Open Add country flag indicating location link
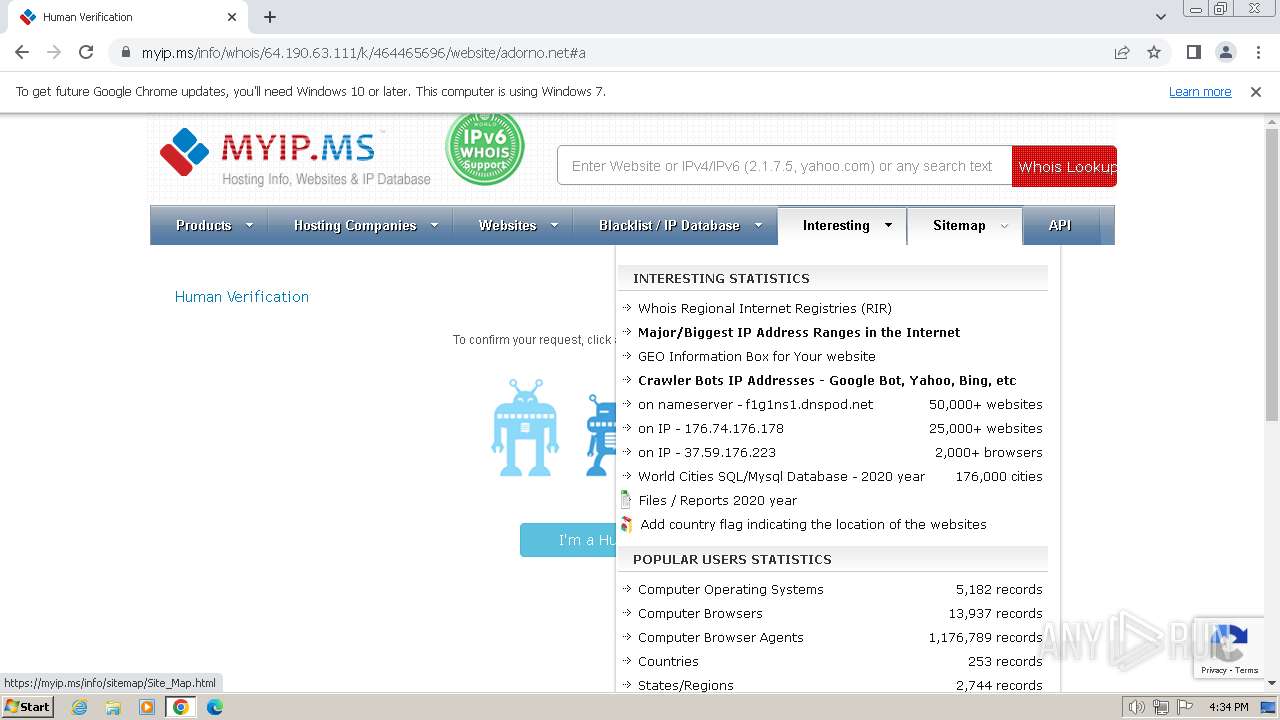This screenshot has height=720, width=1280. pos(813,524)
